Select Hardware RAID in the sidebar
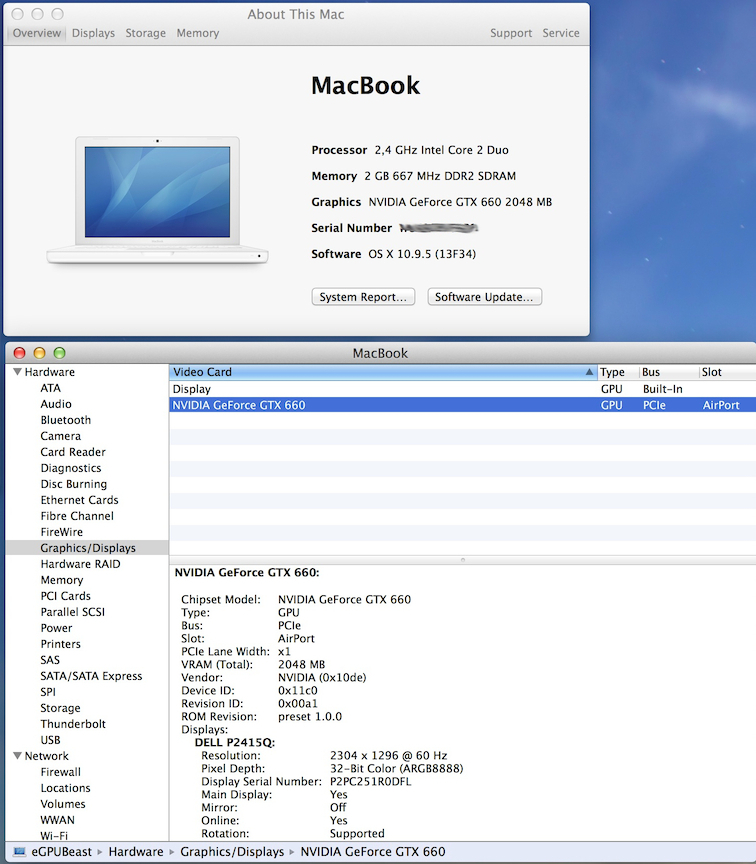Image resolution: width=756 pixels, height=864 pixels. [80, 564]
